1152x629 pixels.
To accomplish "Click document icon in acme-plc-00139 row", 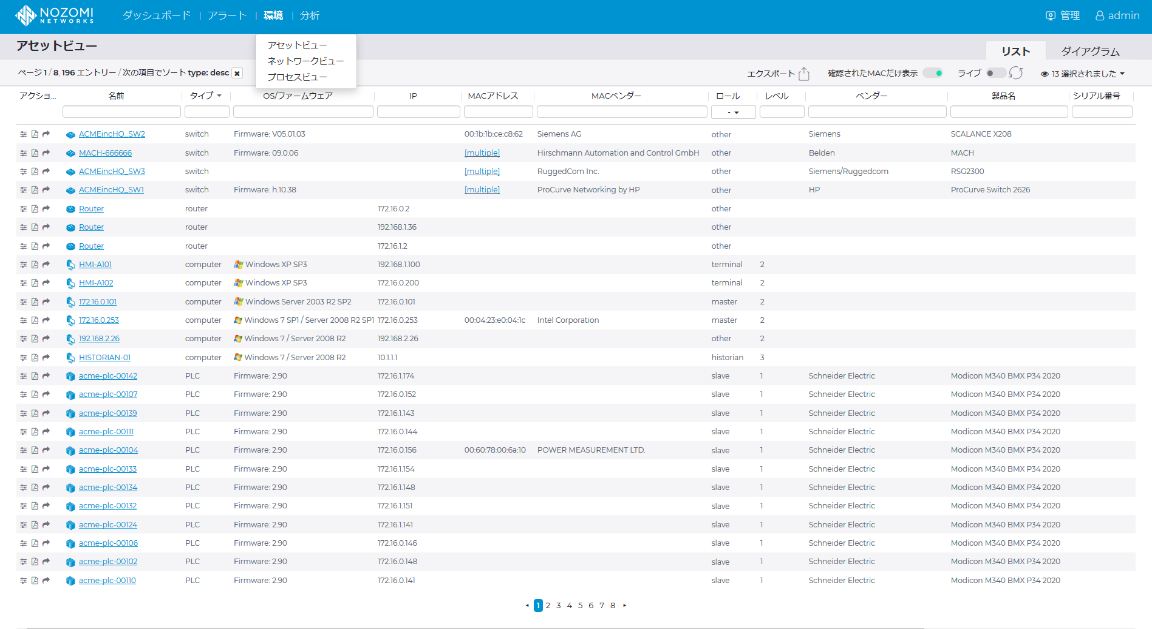I will (x=35, y=413).
